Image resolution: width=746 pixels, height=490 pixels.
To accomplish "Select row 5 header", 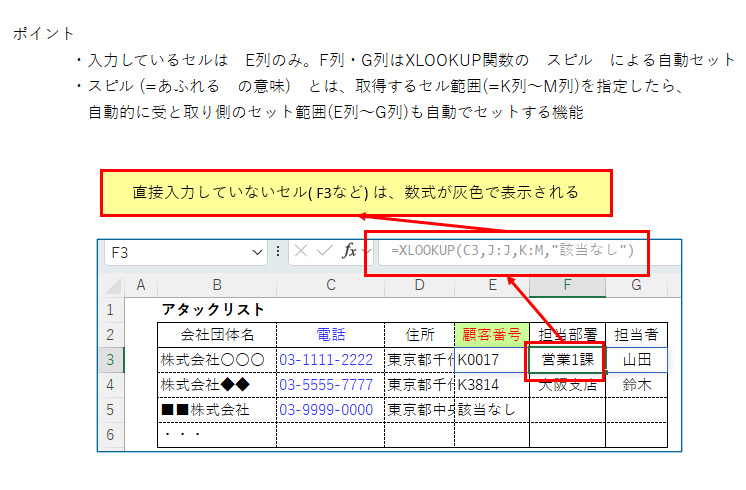I will coord(112,409).
